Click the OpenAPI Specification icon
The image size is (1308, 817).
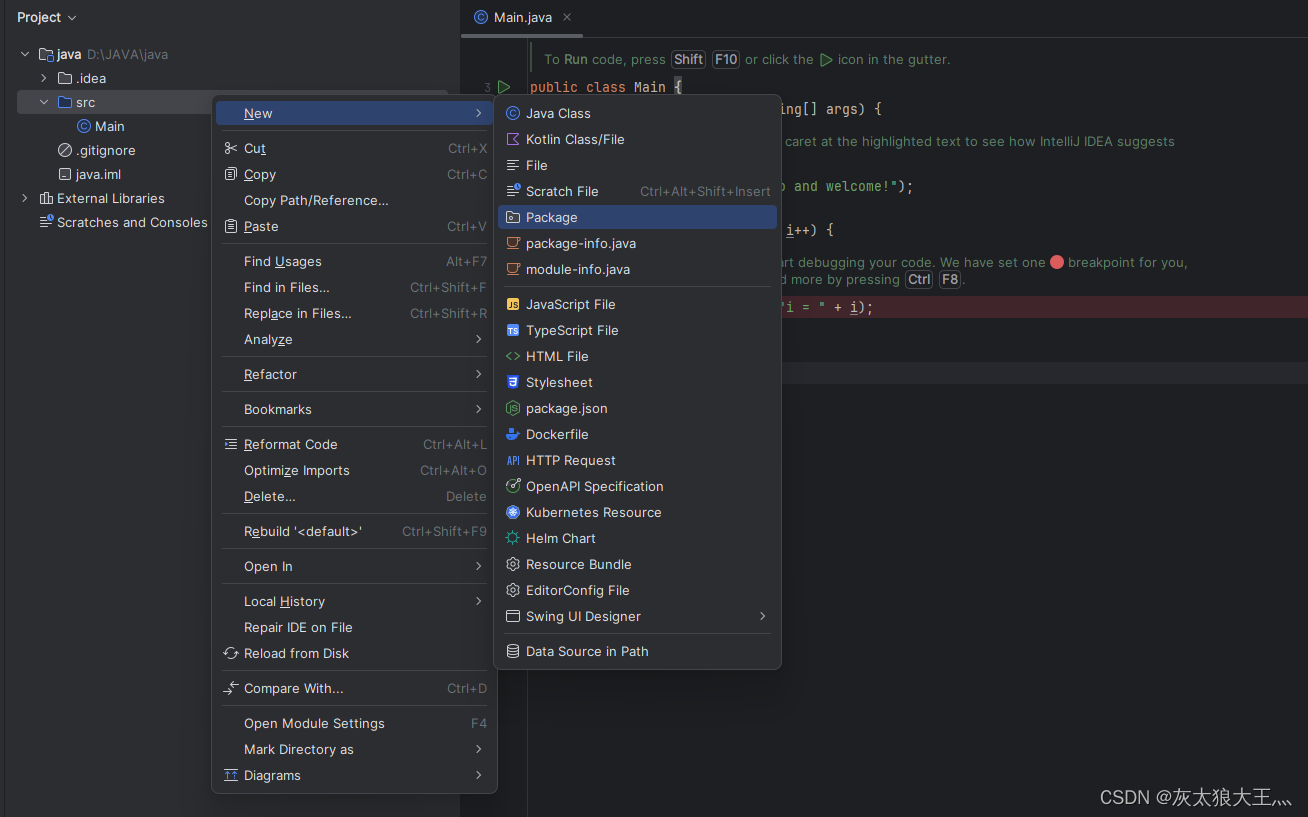(x=513, y=486)
